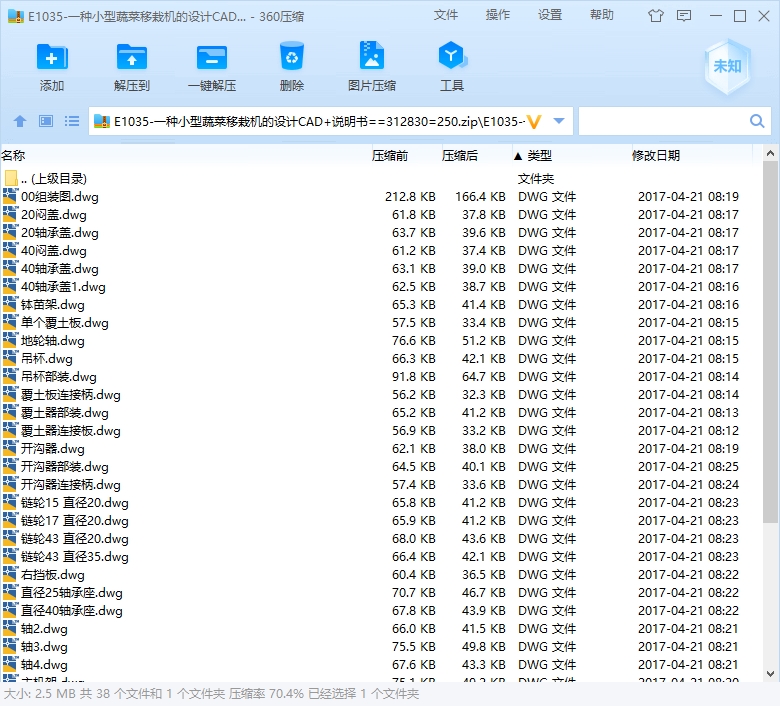Select file 20轴承盖.dwg
The width and height of the screenshot is (780, 706).
pos(60,232)
